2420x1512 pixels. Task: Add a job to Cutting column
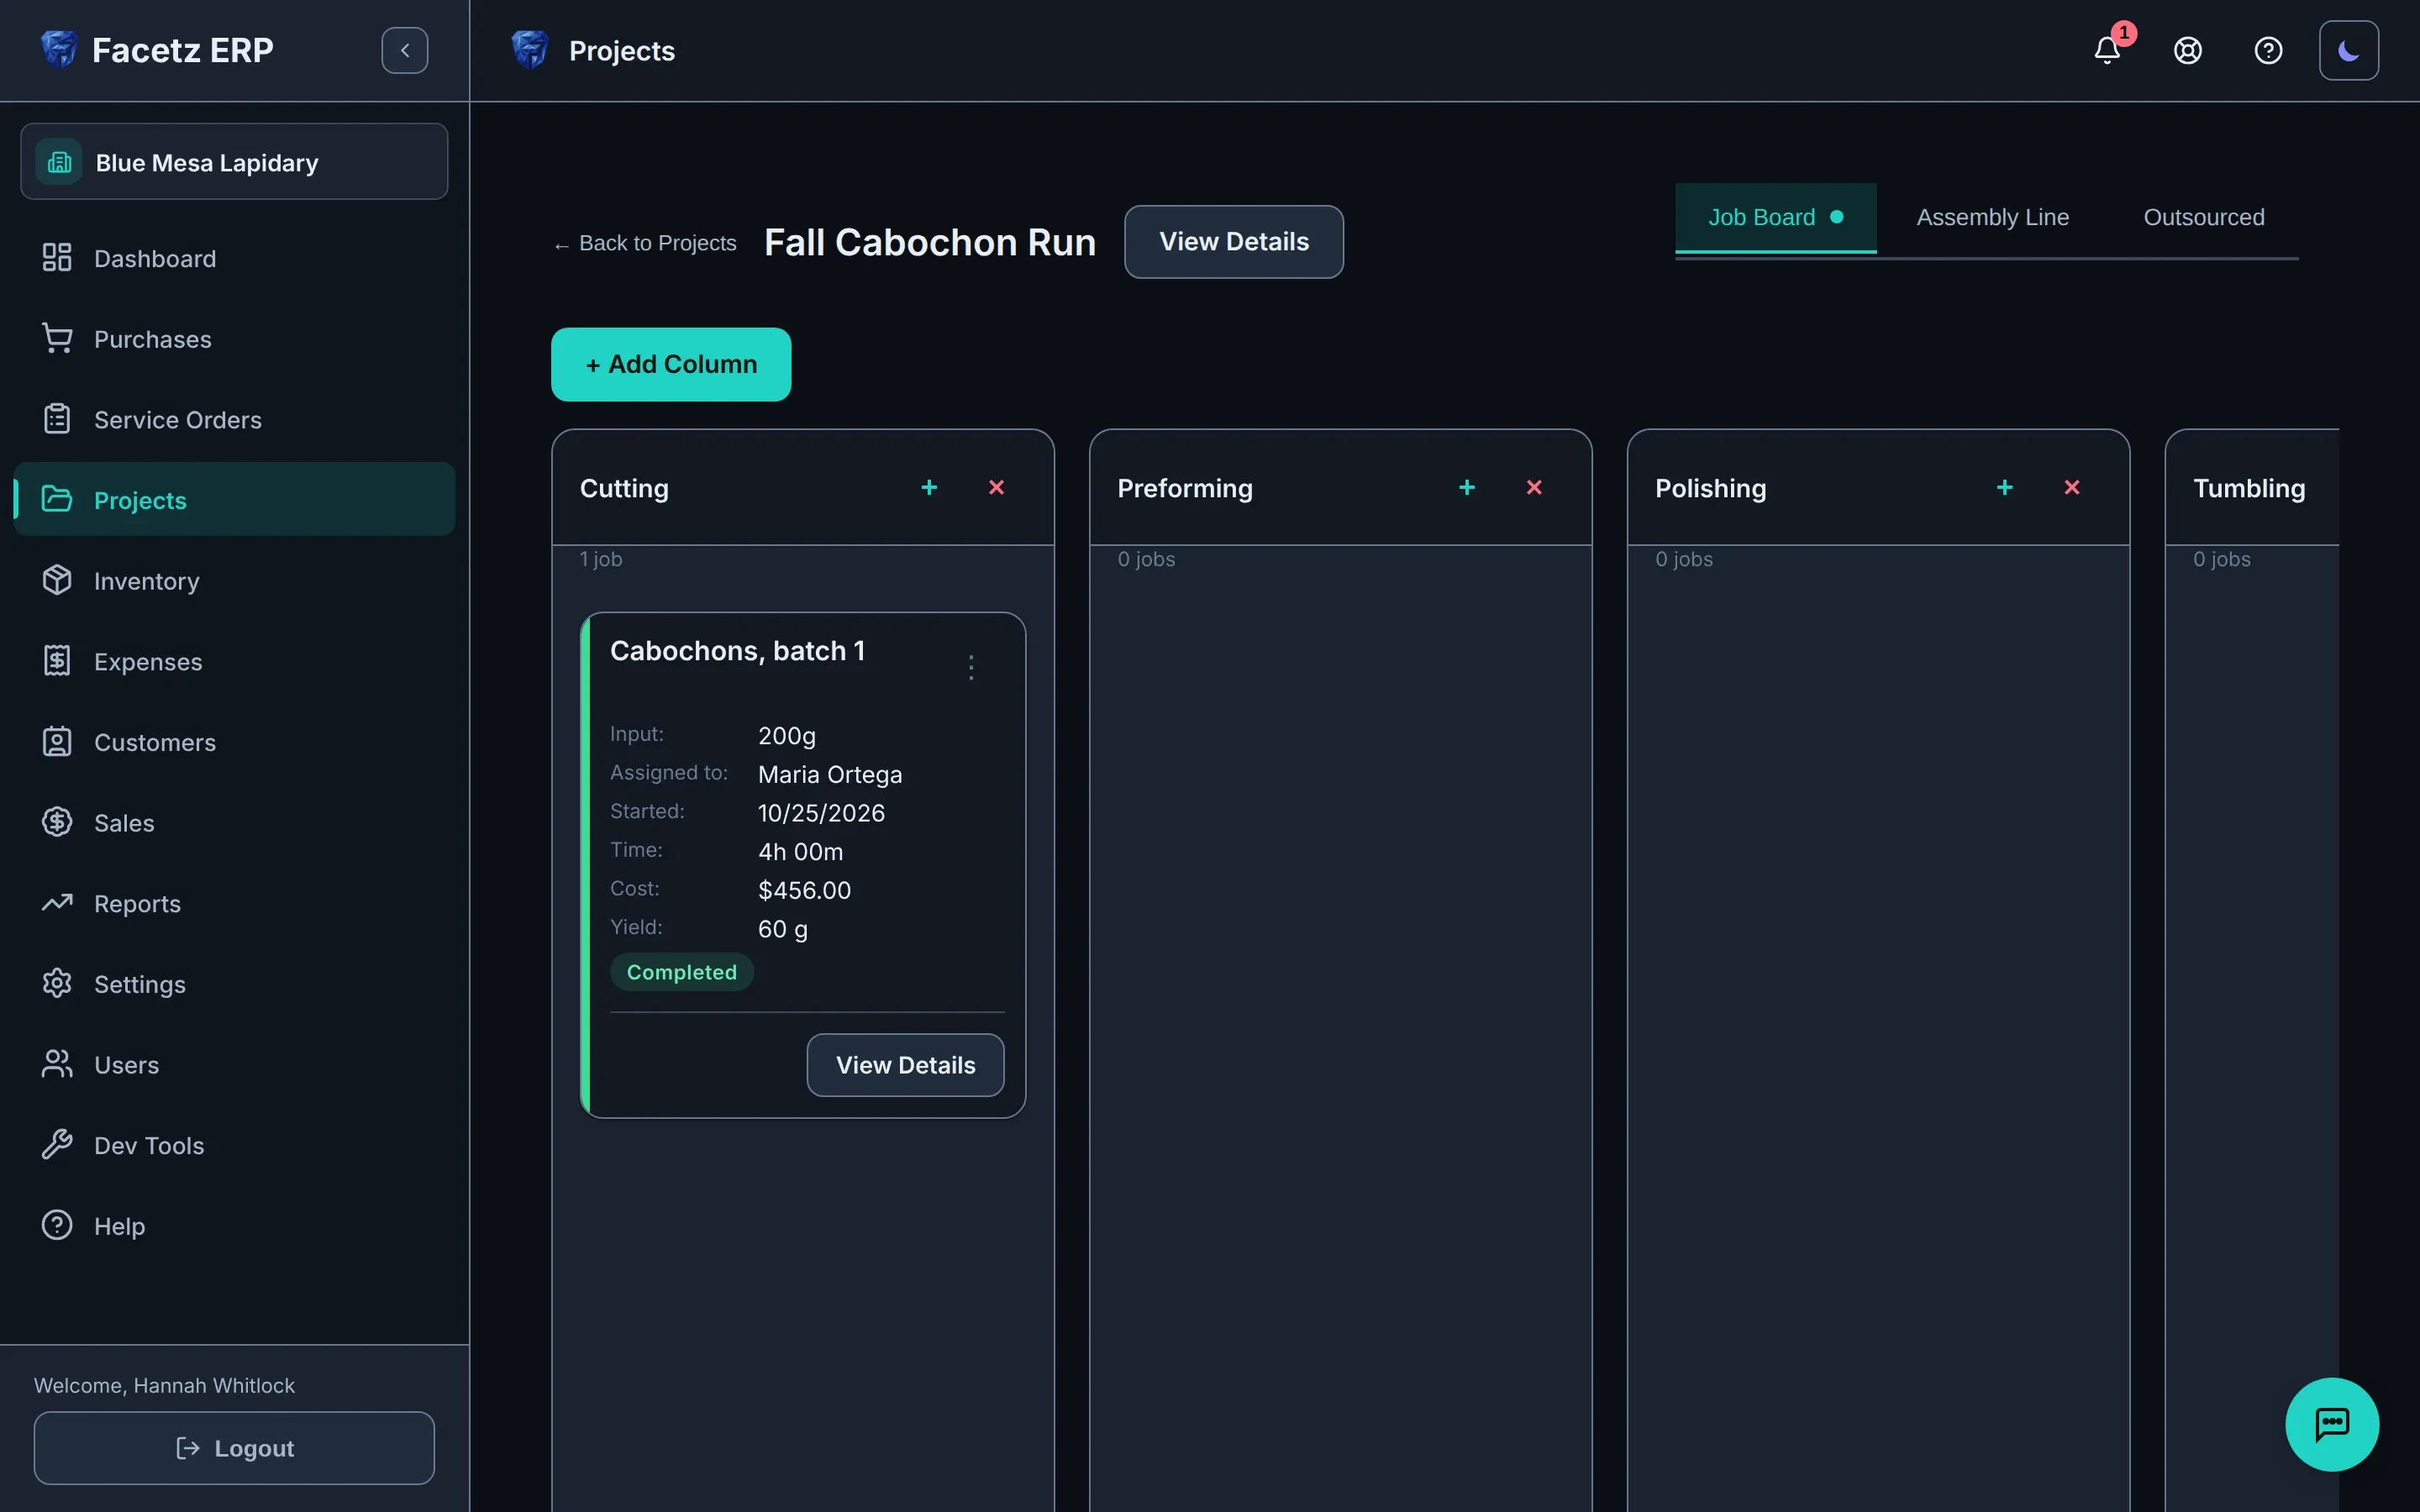[929, 487]
